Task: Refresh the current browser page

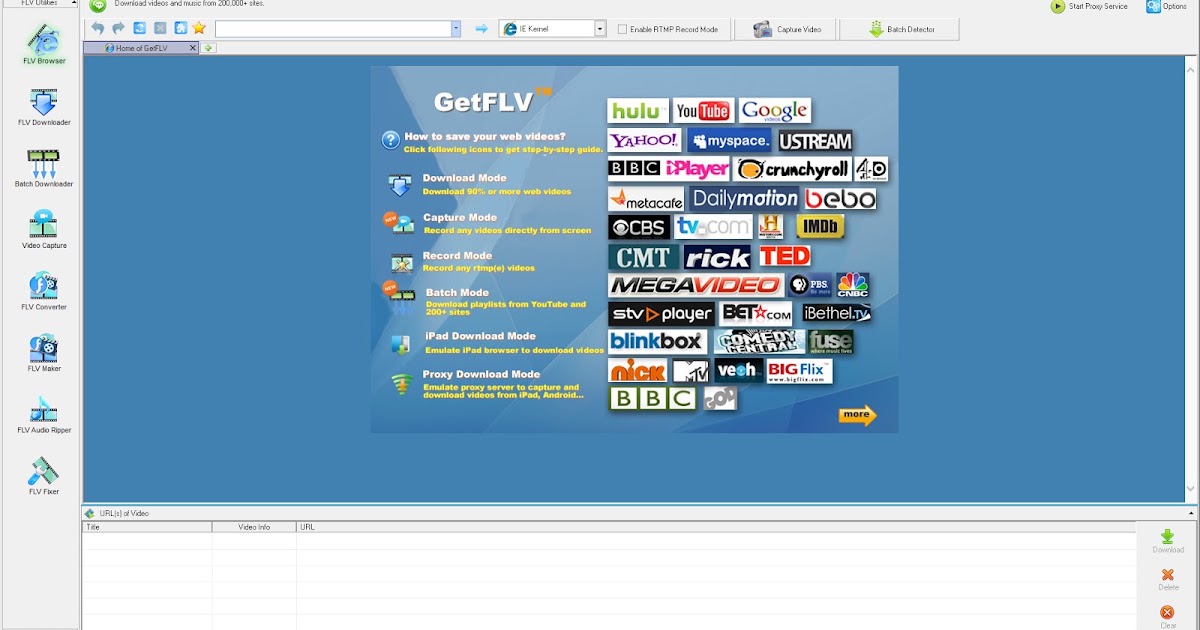Action: point(139,29)
